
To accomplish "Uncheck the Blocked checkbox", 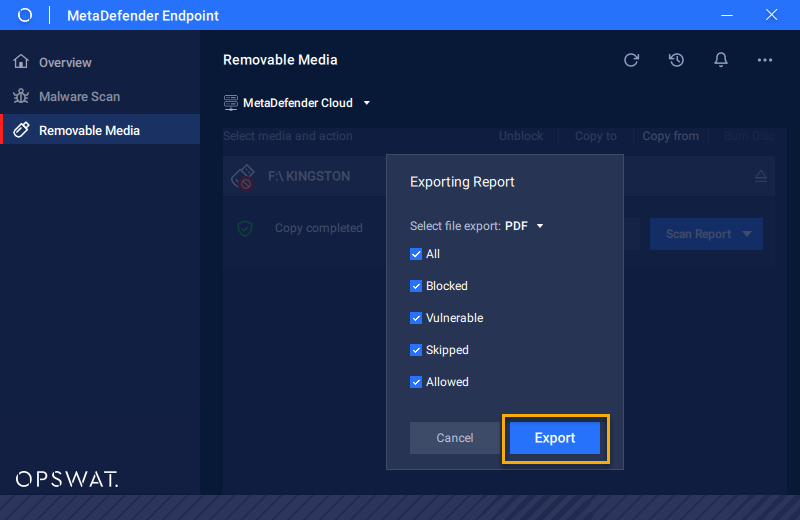I will coord(416,286).
